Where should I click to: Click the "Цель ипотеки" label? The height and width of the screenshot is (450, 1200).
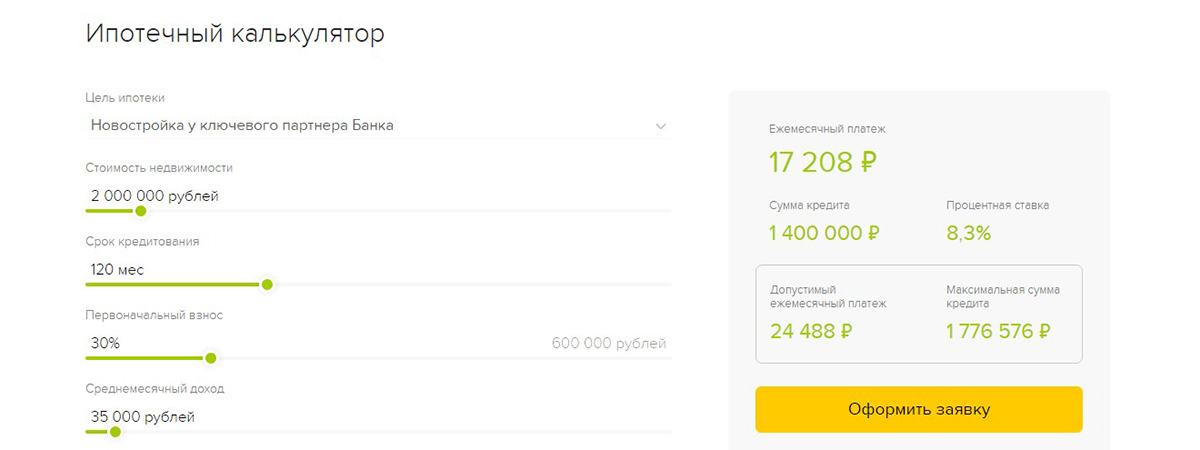pos(126,98)
